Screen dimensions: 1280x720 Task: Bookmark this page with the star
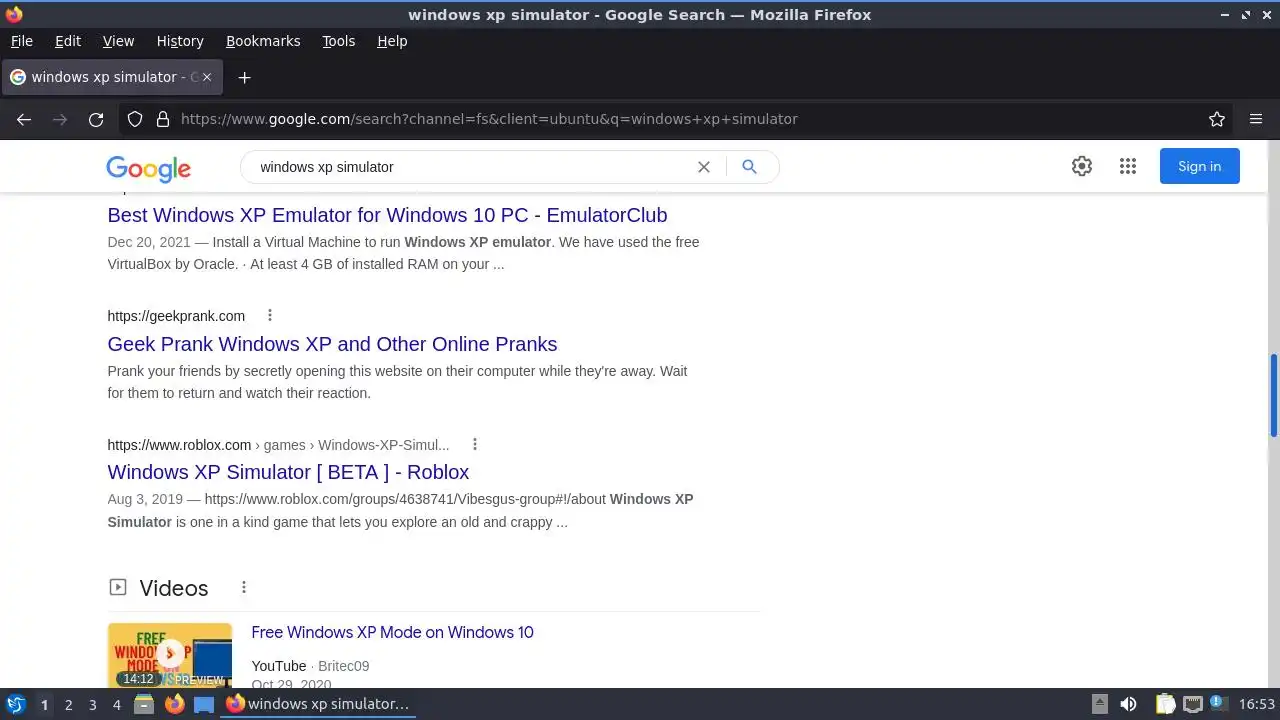[x=1217, y=119]
